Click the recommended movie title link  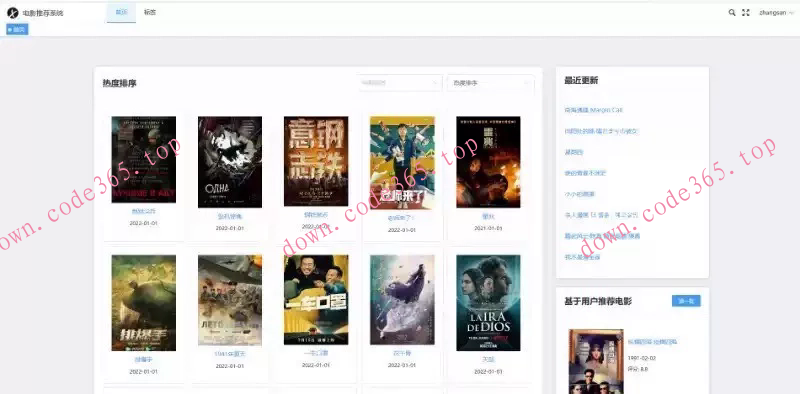[652, 341]
